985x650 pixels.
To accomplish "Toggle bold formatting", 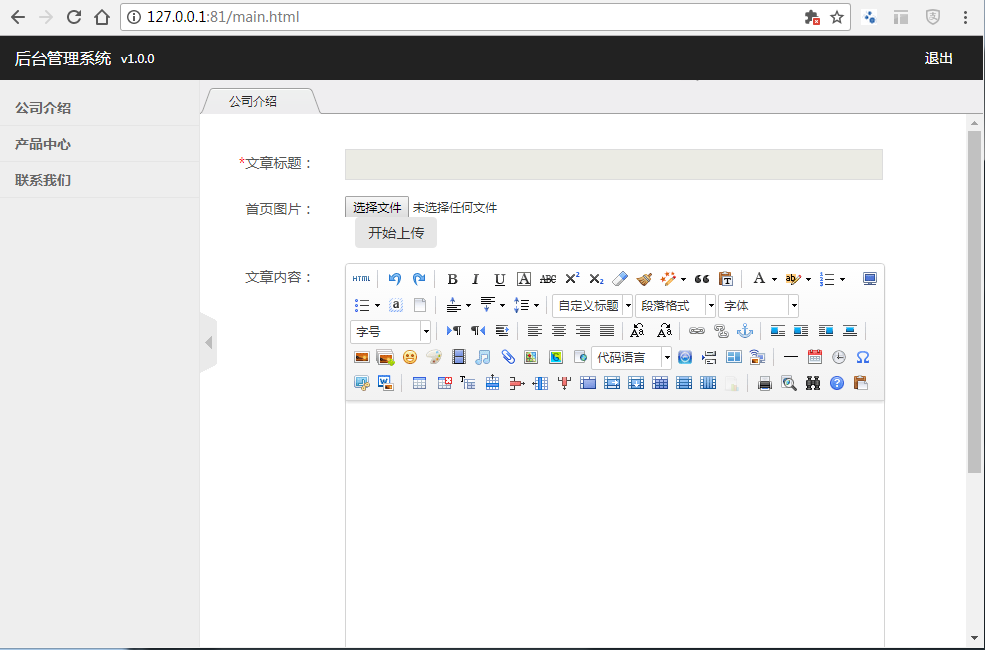I will coord(452,279).
